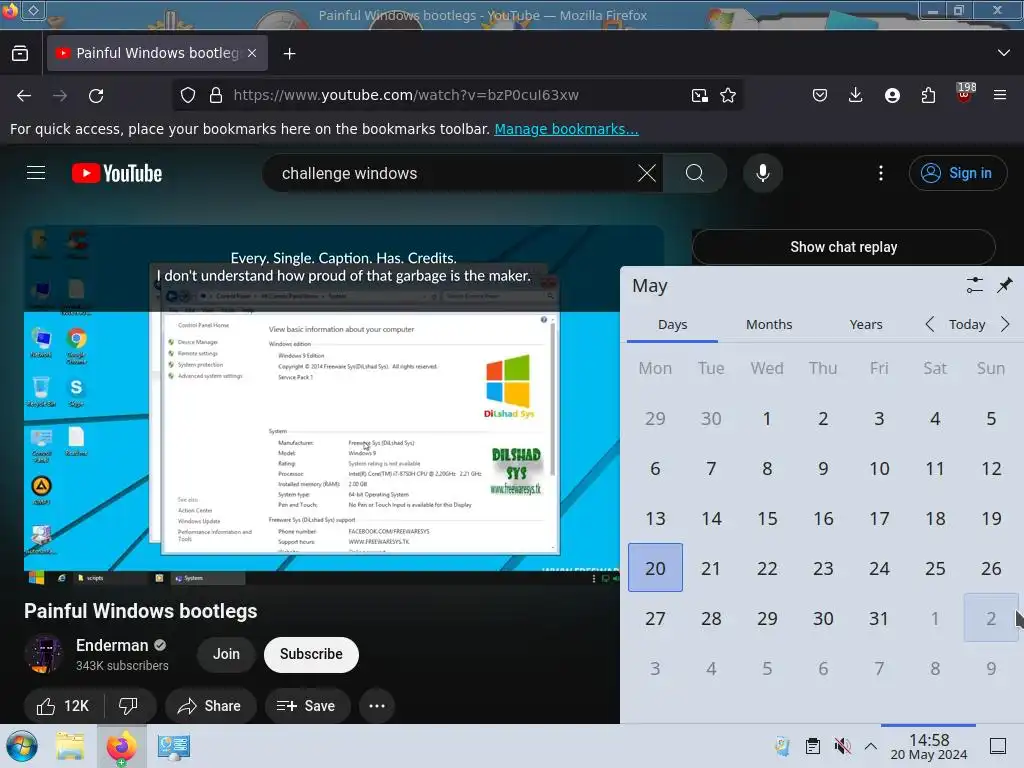The width and height of the screenshot is (1024, 768).
Task: Open the Firefox downloads panel
Action: click(856, 95)
